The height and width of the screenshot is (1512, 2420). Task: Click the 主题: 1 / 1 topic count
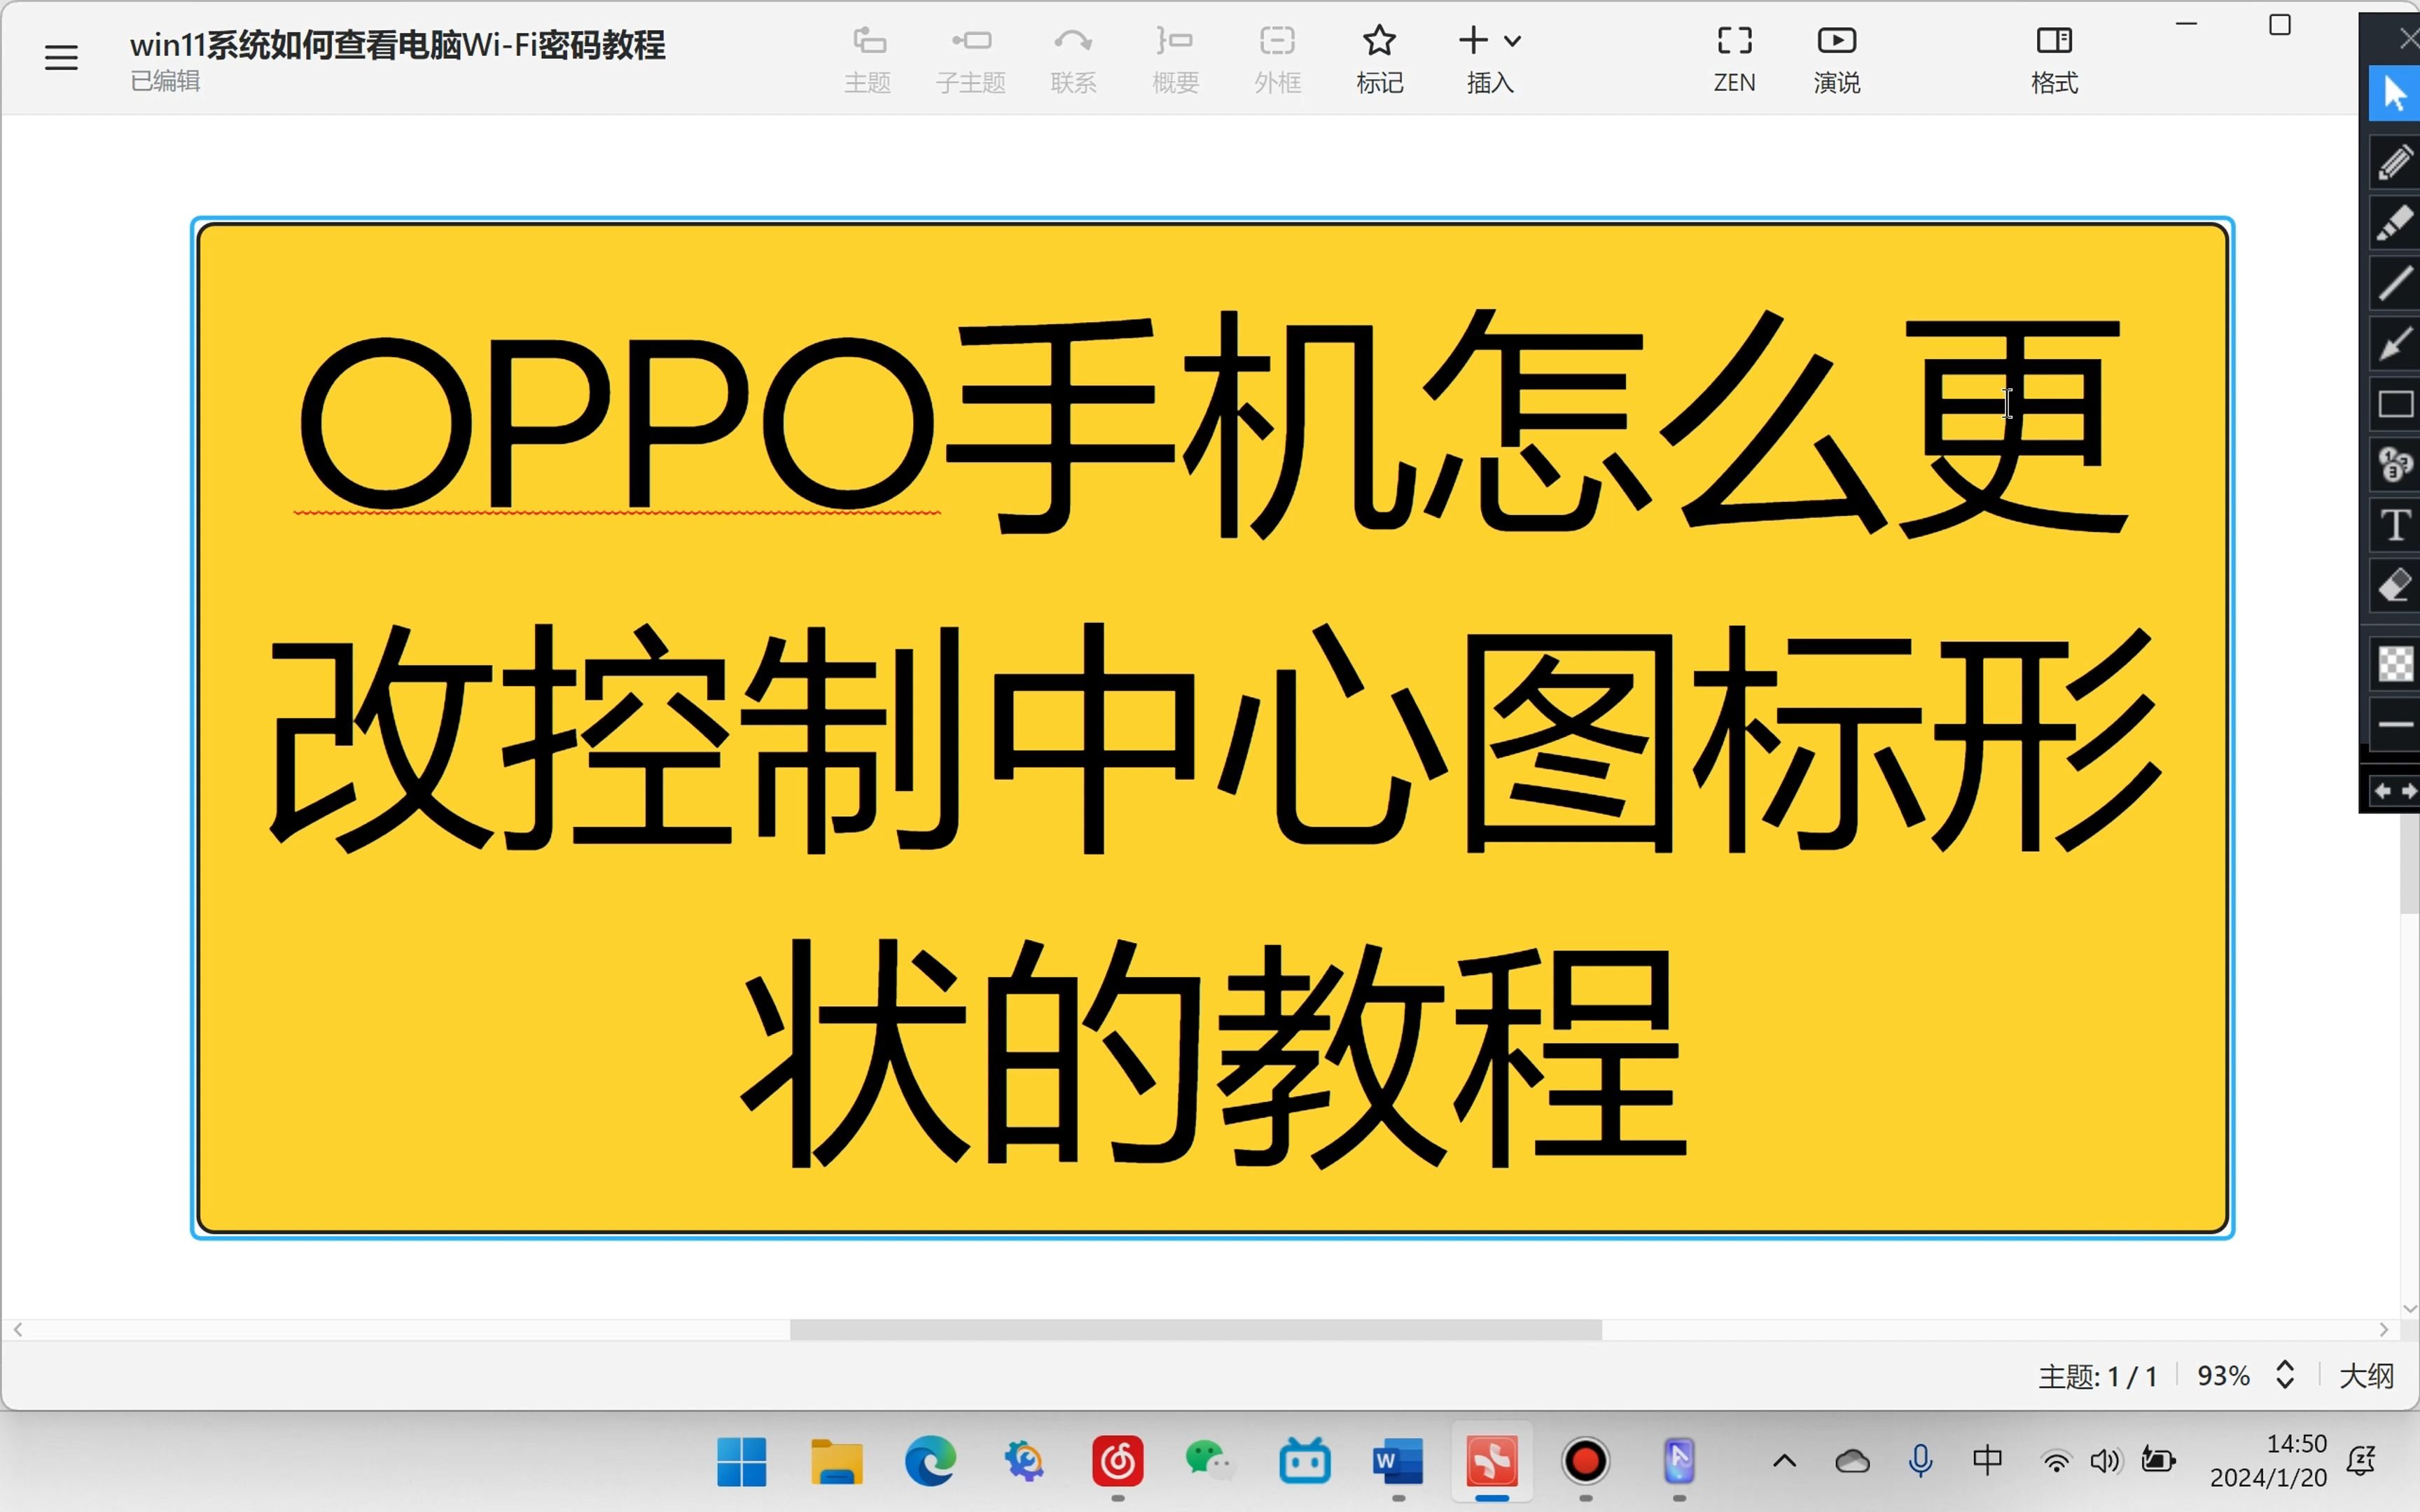[x=2098, y=1377]
